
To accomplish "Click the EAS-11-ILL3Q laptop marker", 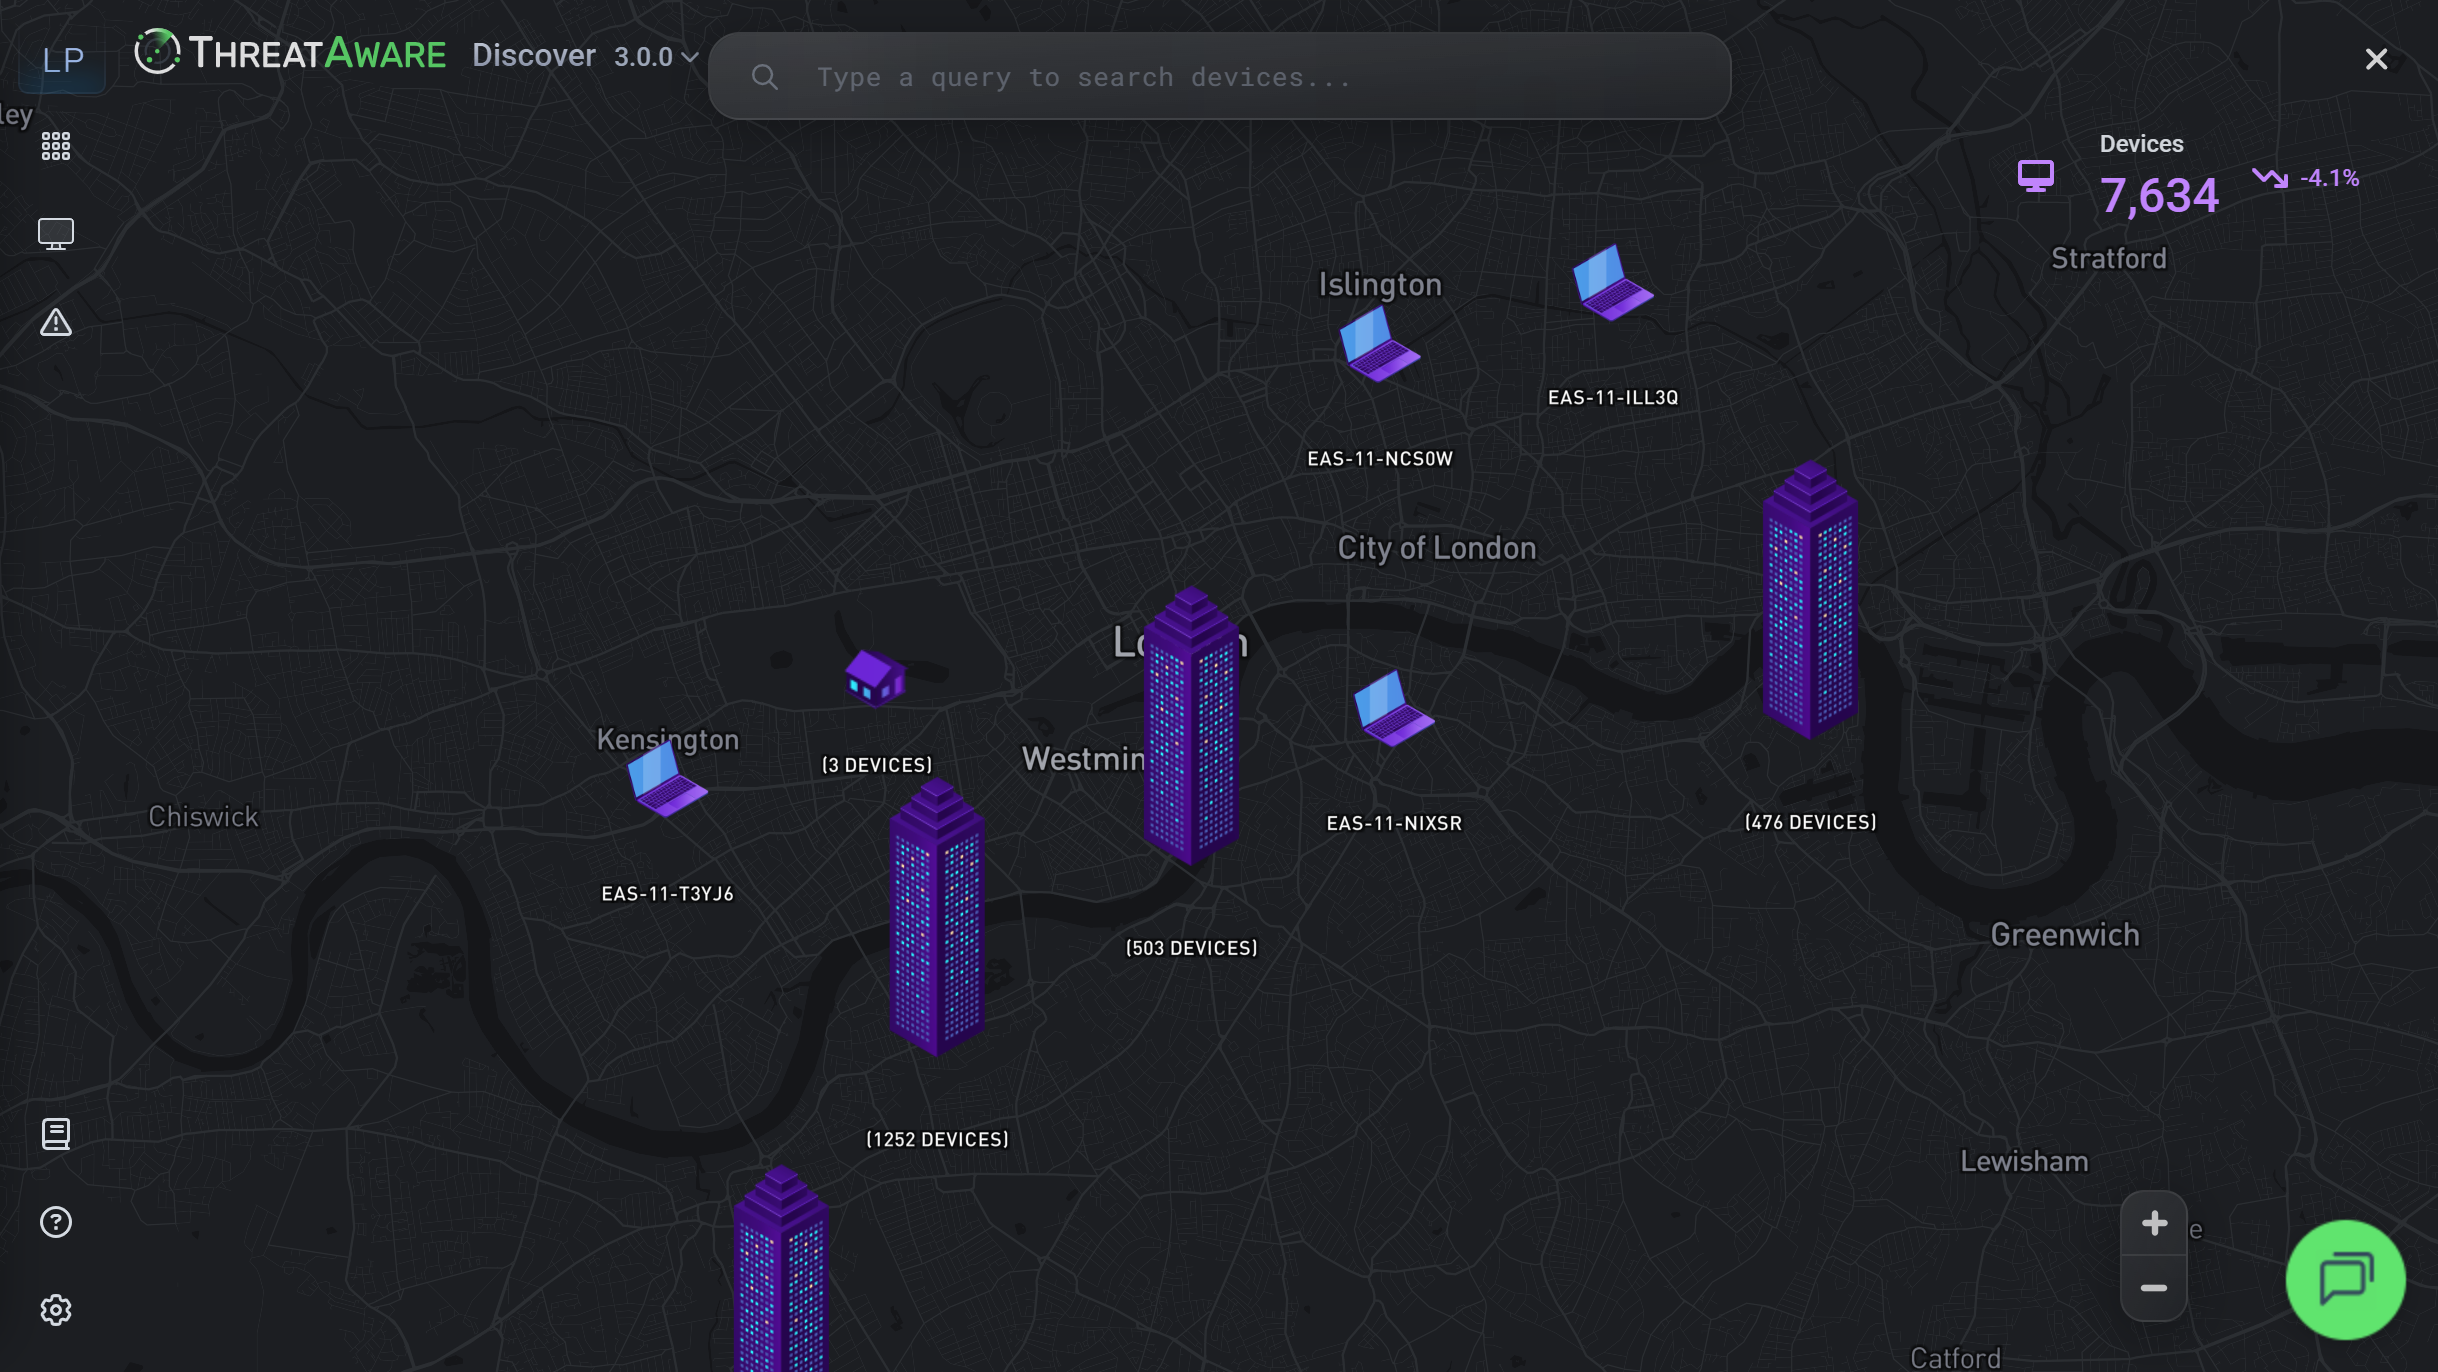I will [x=1612, y=285].
